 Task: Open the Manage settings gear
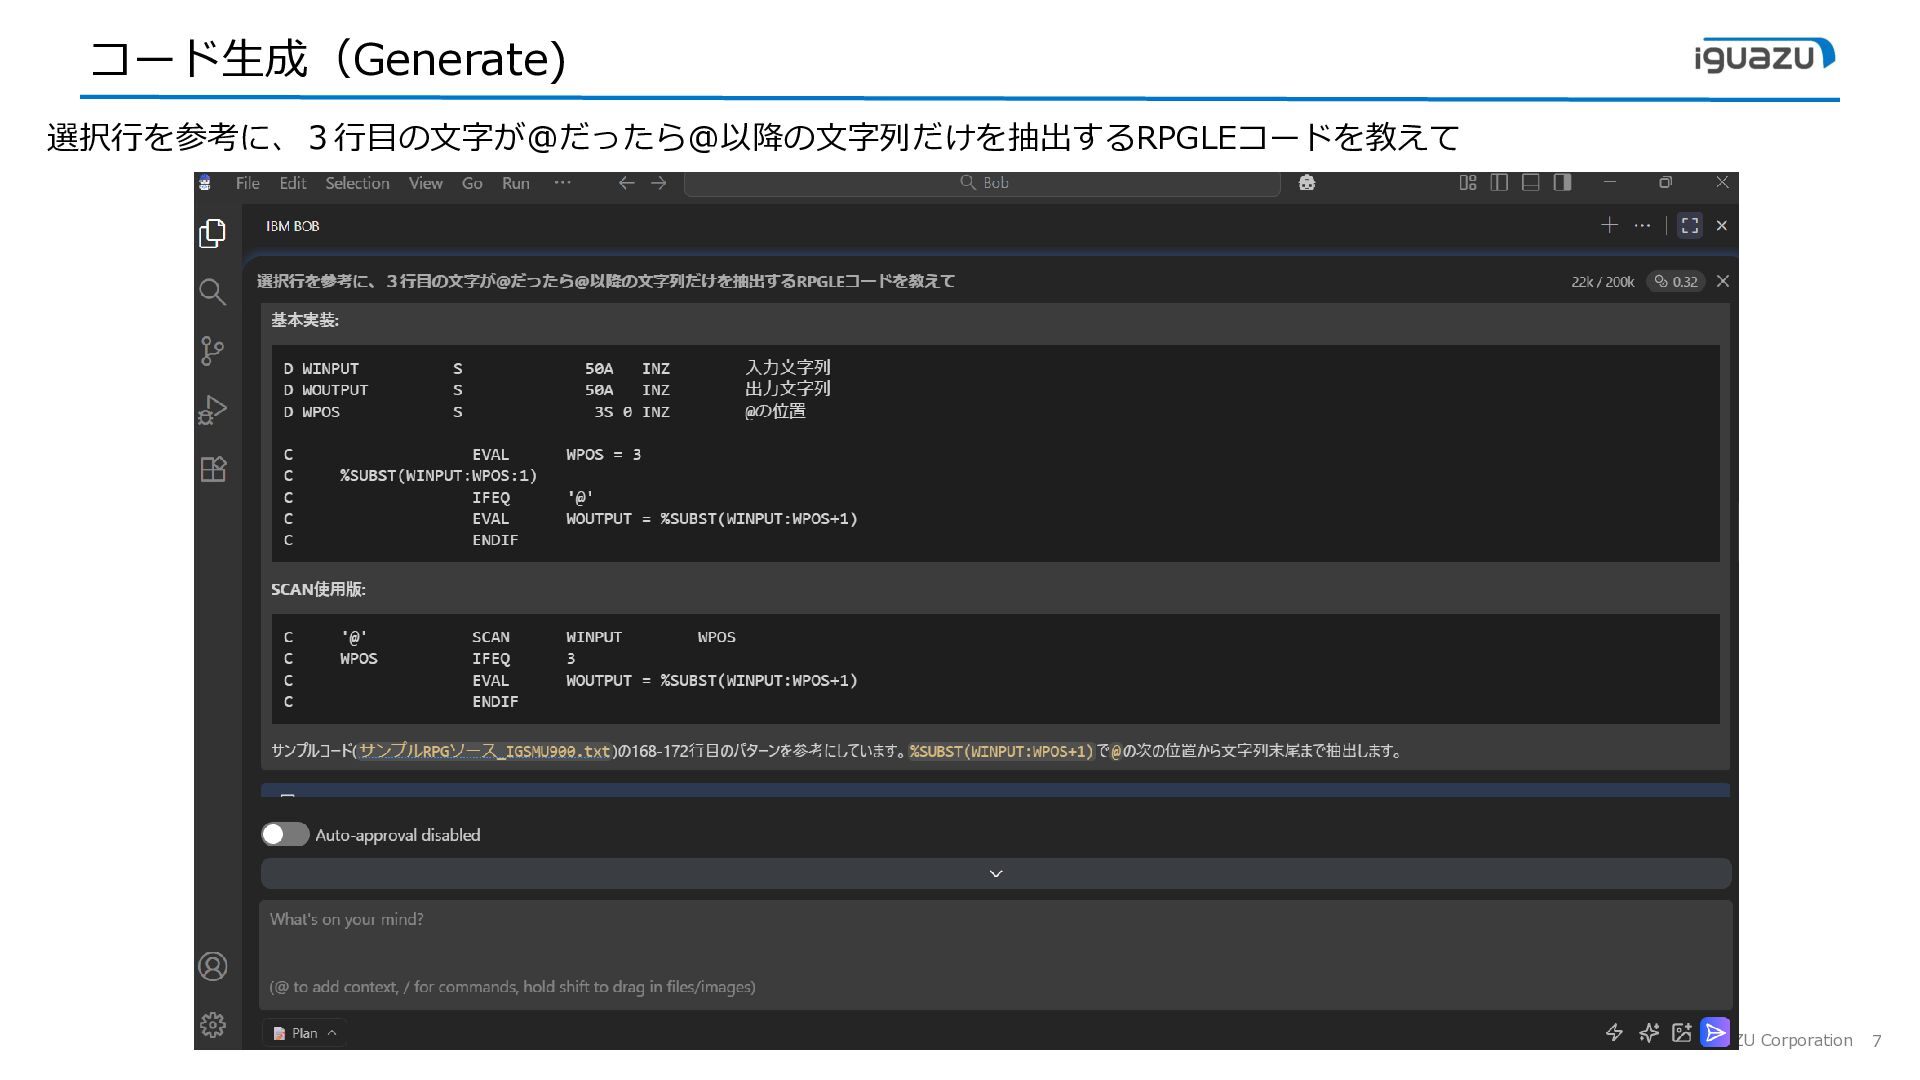click(213, 1024)
